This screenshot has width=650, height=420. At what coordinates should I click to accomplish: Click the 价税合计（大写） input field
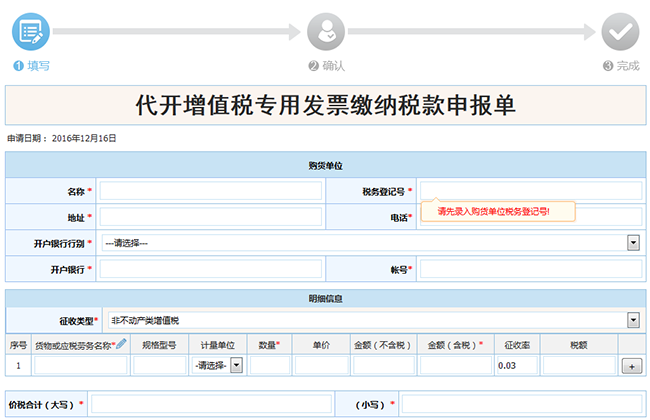211,404
